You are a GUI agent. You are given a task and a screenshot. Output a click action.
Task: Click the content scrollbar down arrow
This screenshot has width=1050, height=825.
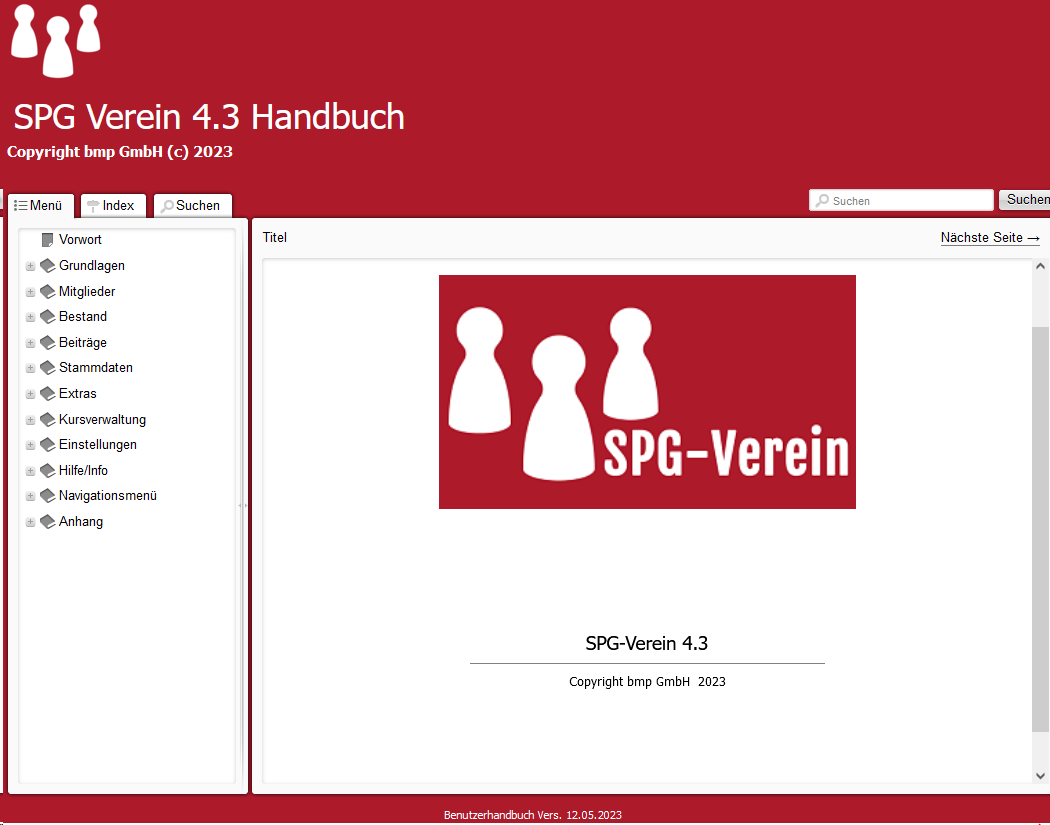point(1040,775)
